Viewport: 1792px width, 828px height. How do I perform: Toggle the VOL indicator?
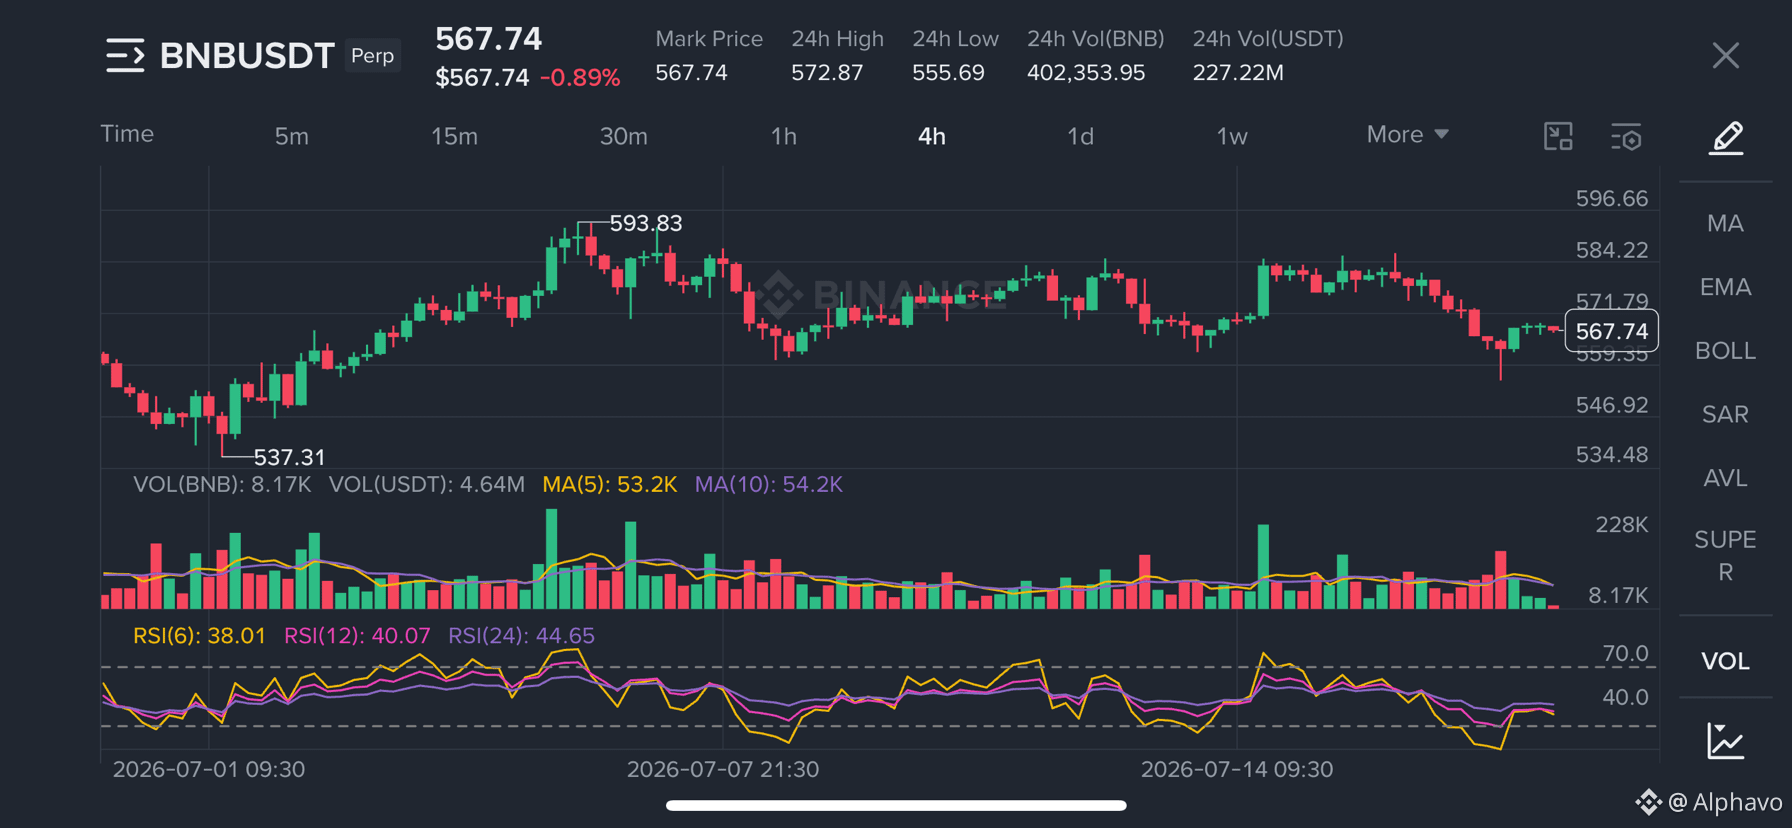pyautogui.click(x=1725, y=661)
